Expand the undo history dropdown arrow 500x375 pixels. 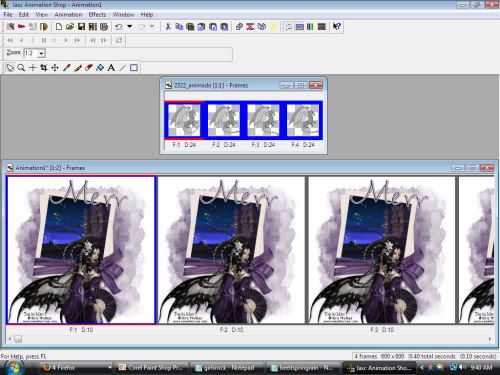[x=130, y=27]
